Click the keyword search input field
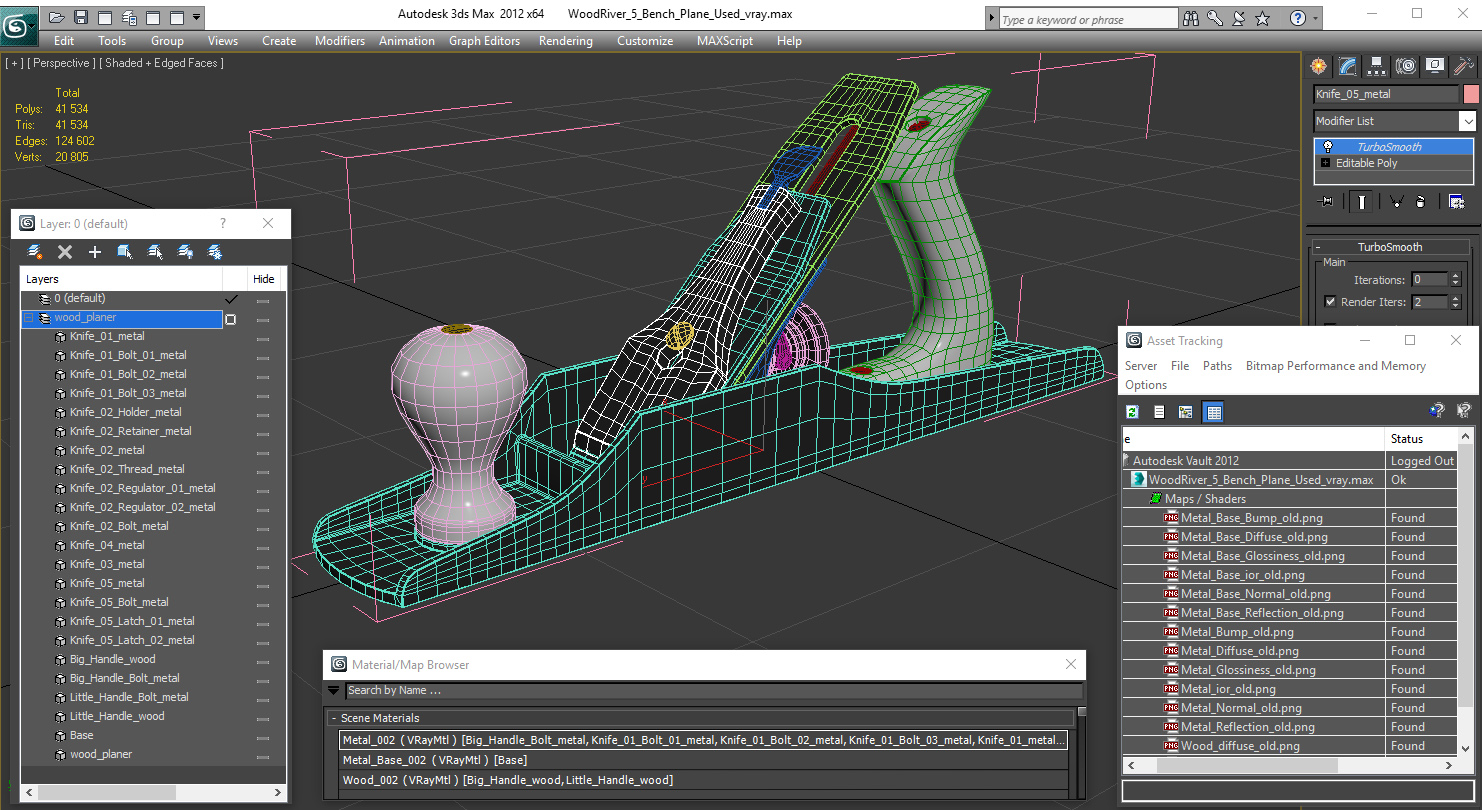The width and height of the screenshot is (1482, 810). point(1087,19)
